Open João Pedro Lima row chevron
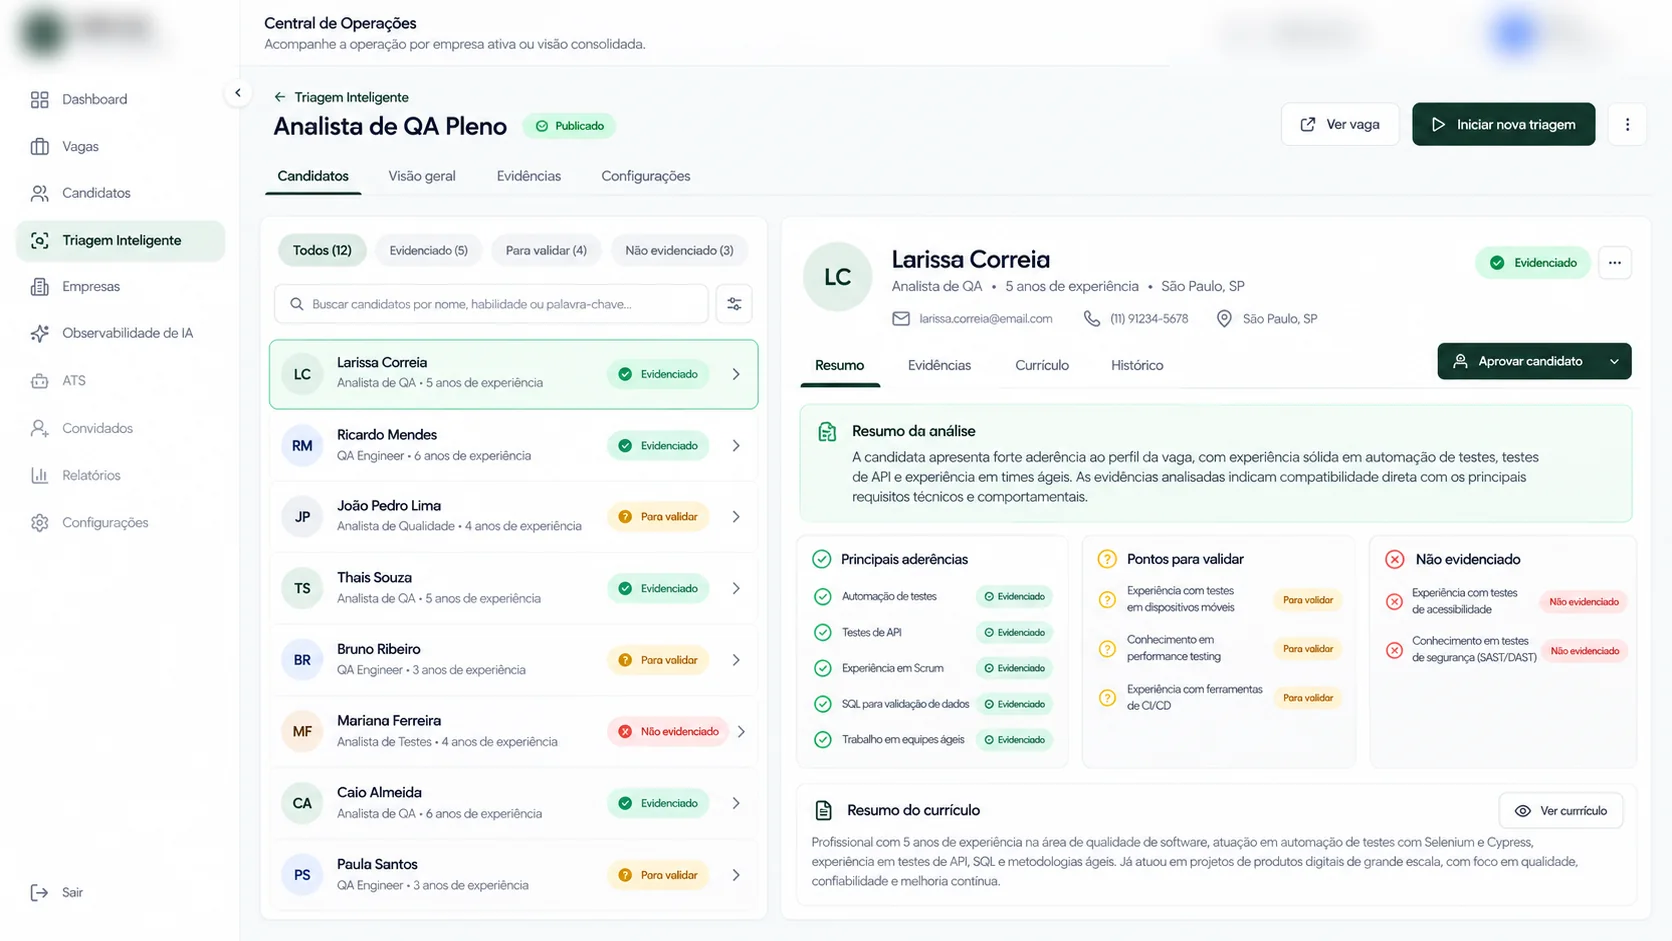Viewport: 1672px width, 941px height. [x=736, y=517]
